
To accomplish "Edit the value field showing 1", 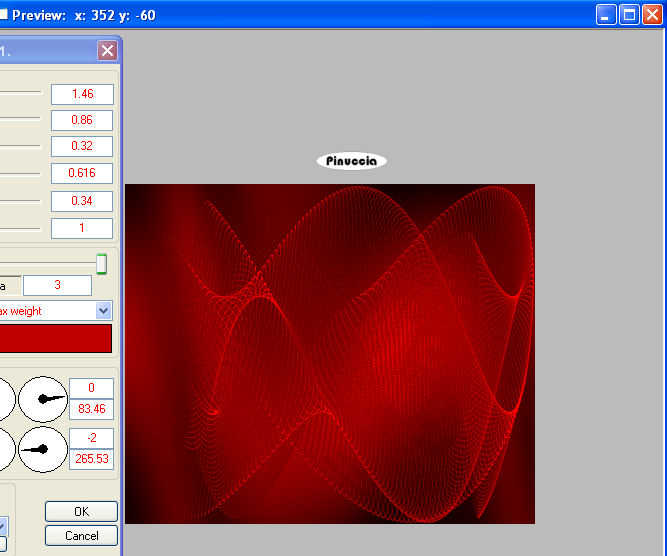I will 82,228.
